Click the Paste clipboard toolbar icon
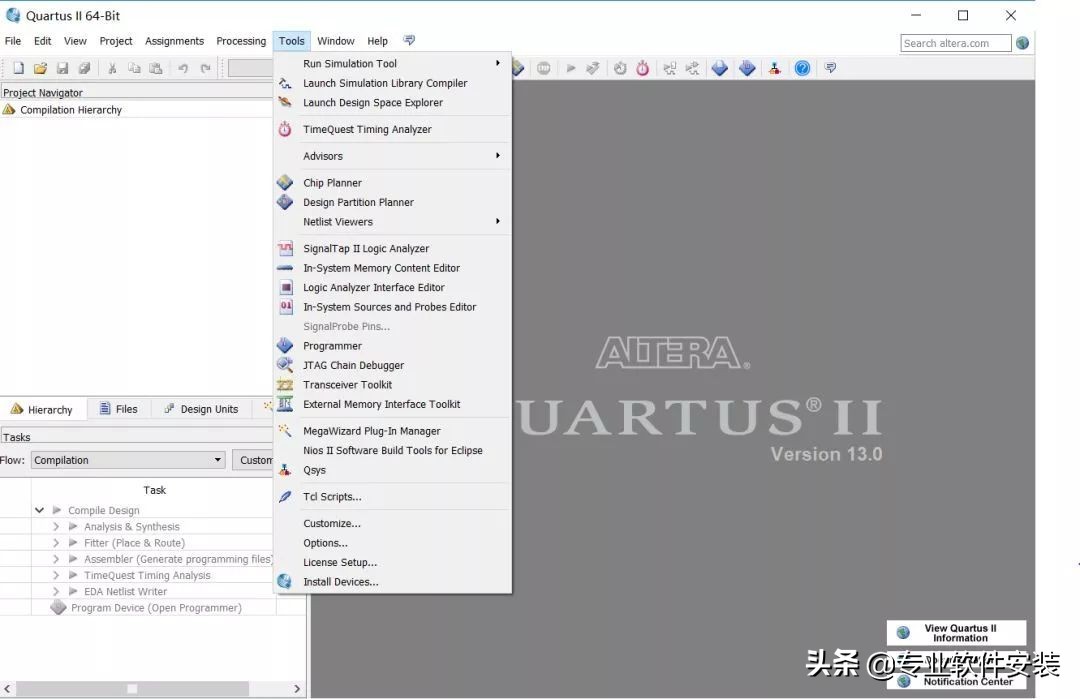The width and height of the screenshot is (1080, 699). 156,68
